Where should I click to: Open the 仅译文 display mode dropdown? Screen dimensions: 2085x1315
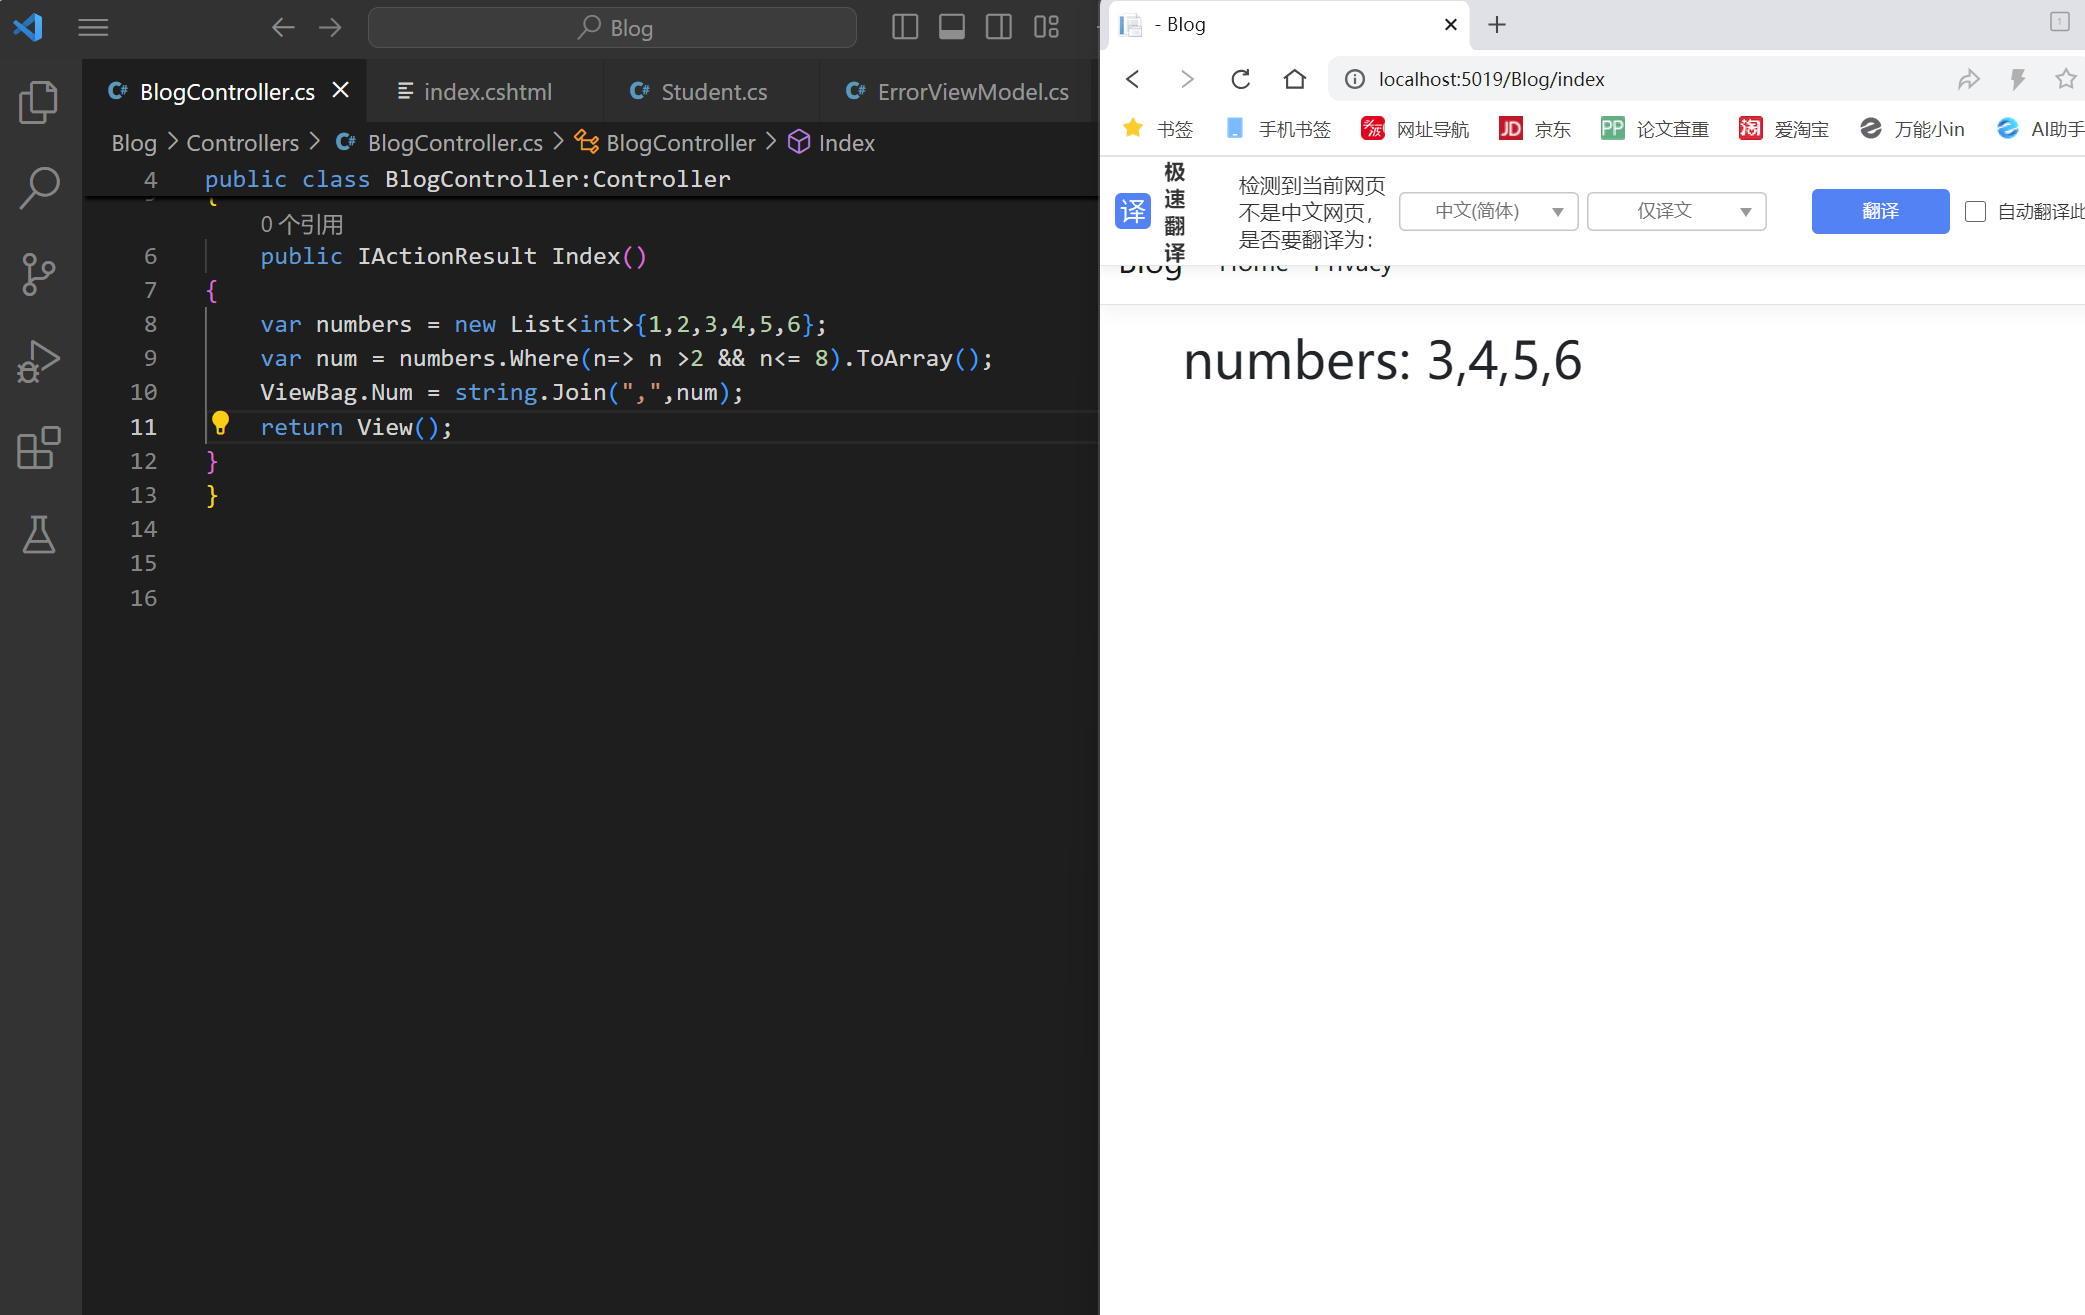pyautogui.click(x=1676, y=211)
